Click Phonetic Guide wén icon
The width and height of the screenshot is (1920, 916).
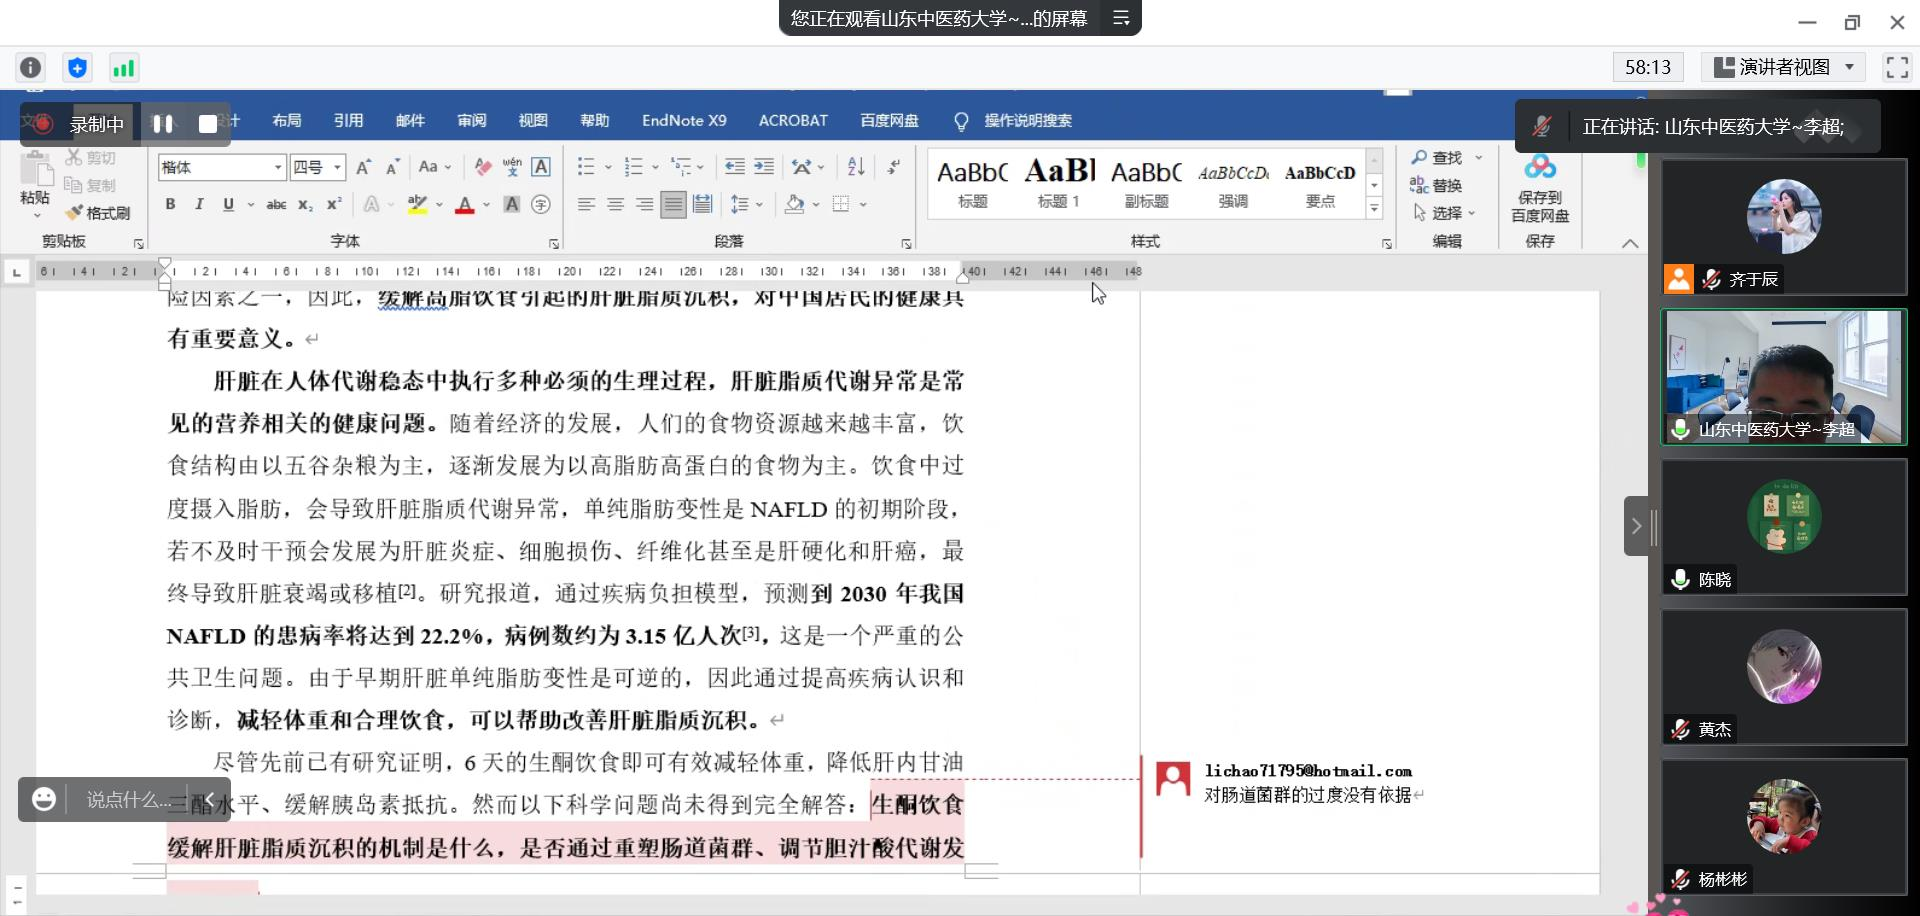pyautogui.click(x=512, y=167)
